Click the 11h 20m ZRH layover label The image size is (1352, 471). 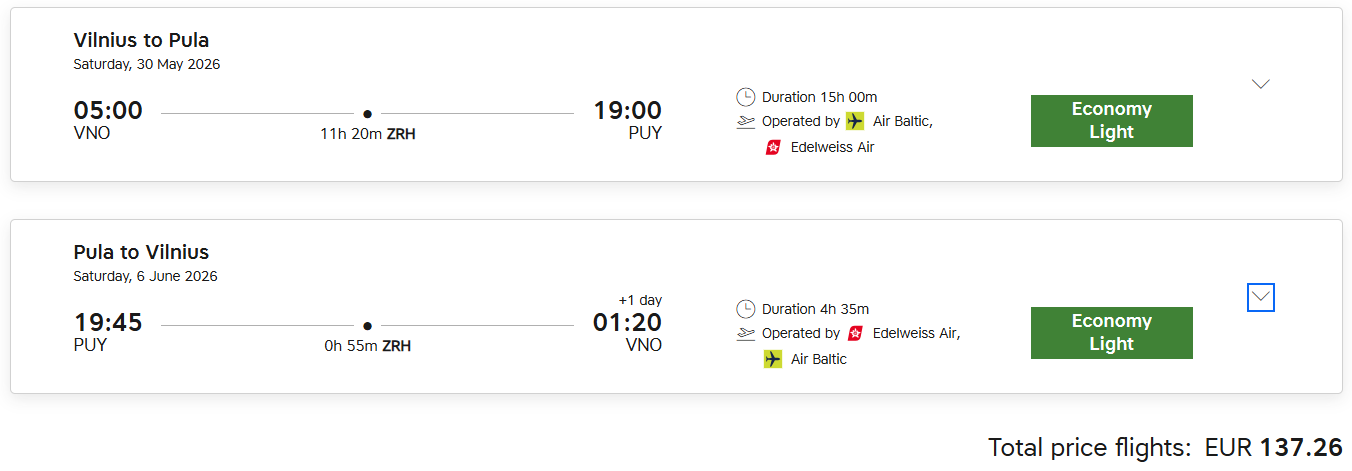(367, 134)
